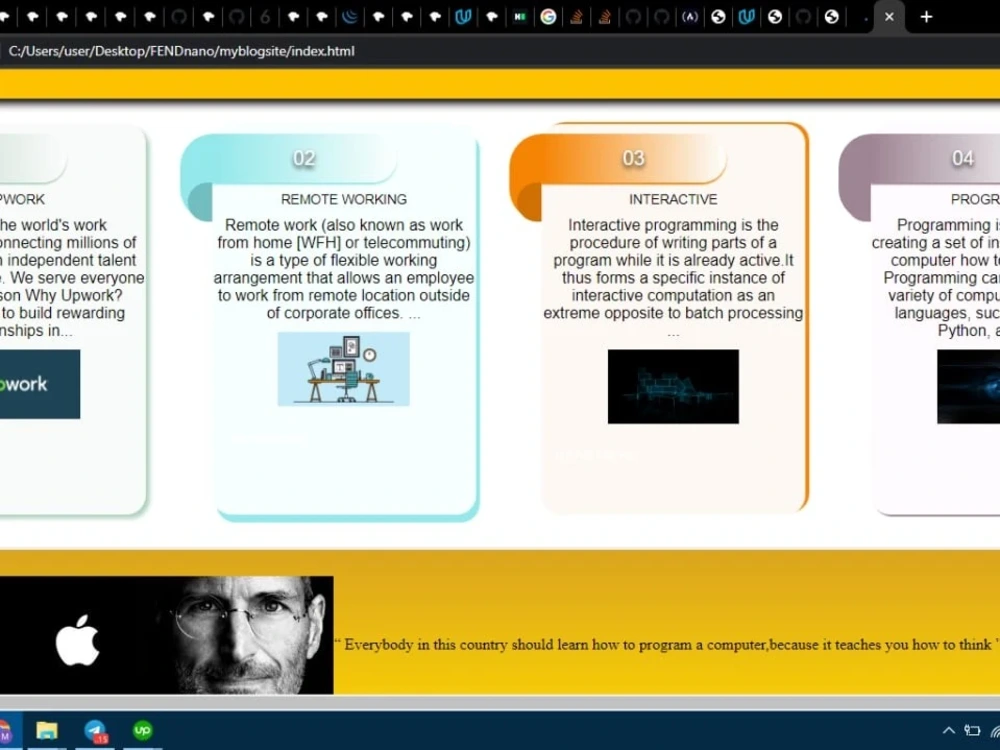Click the quote about learning to program
Screen dimensions: 1000x750
tap(668, 644)
